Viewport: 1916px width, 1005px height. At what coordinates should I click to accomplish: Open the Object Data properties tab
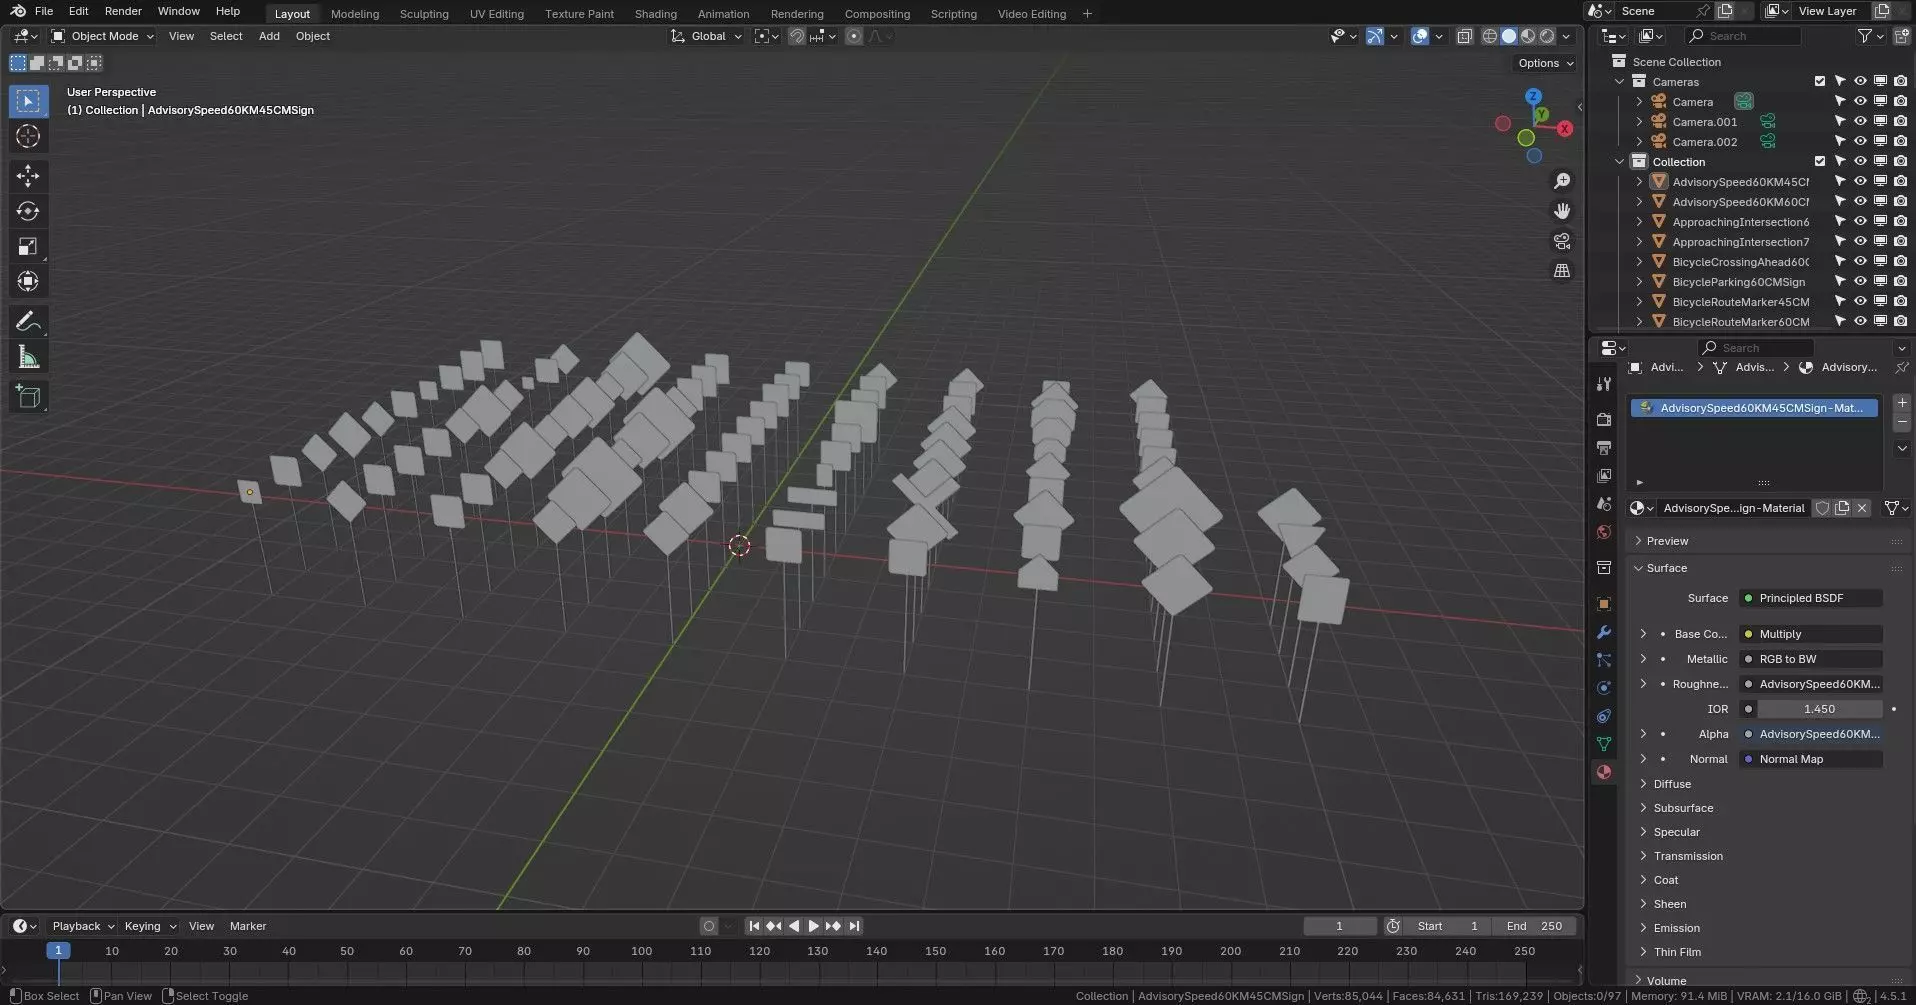click(1604, 744)
